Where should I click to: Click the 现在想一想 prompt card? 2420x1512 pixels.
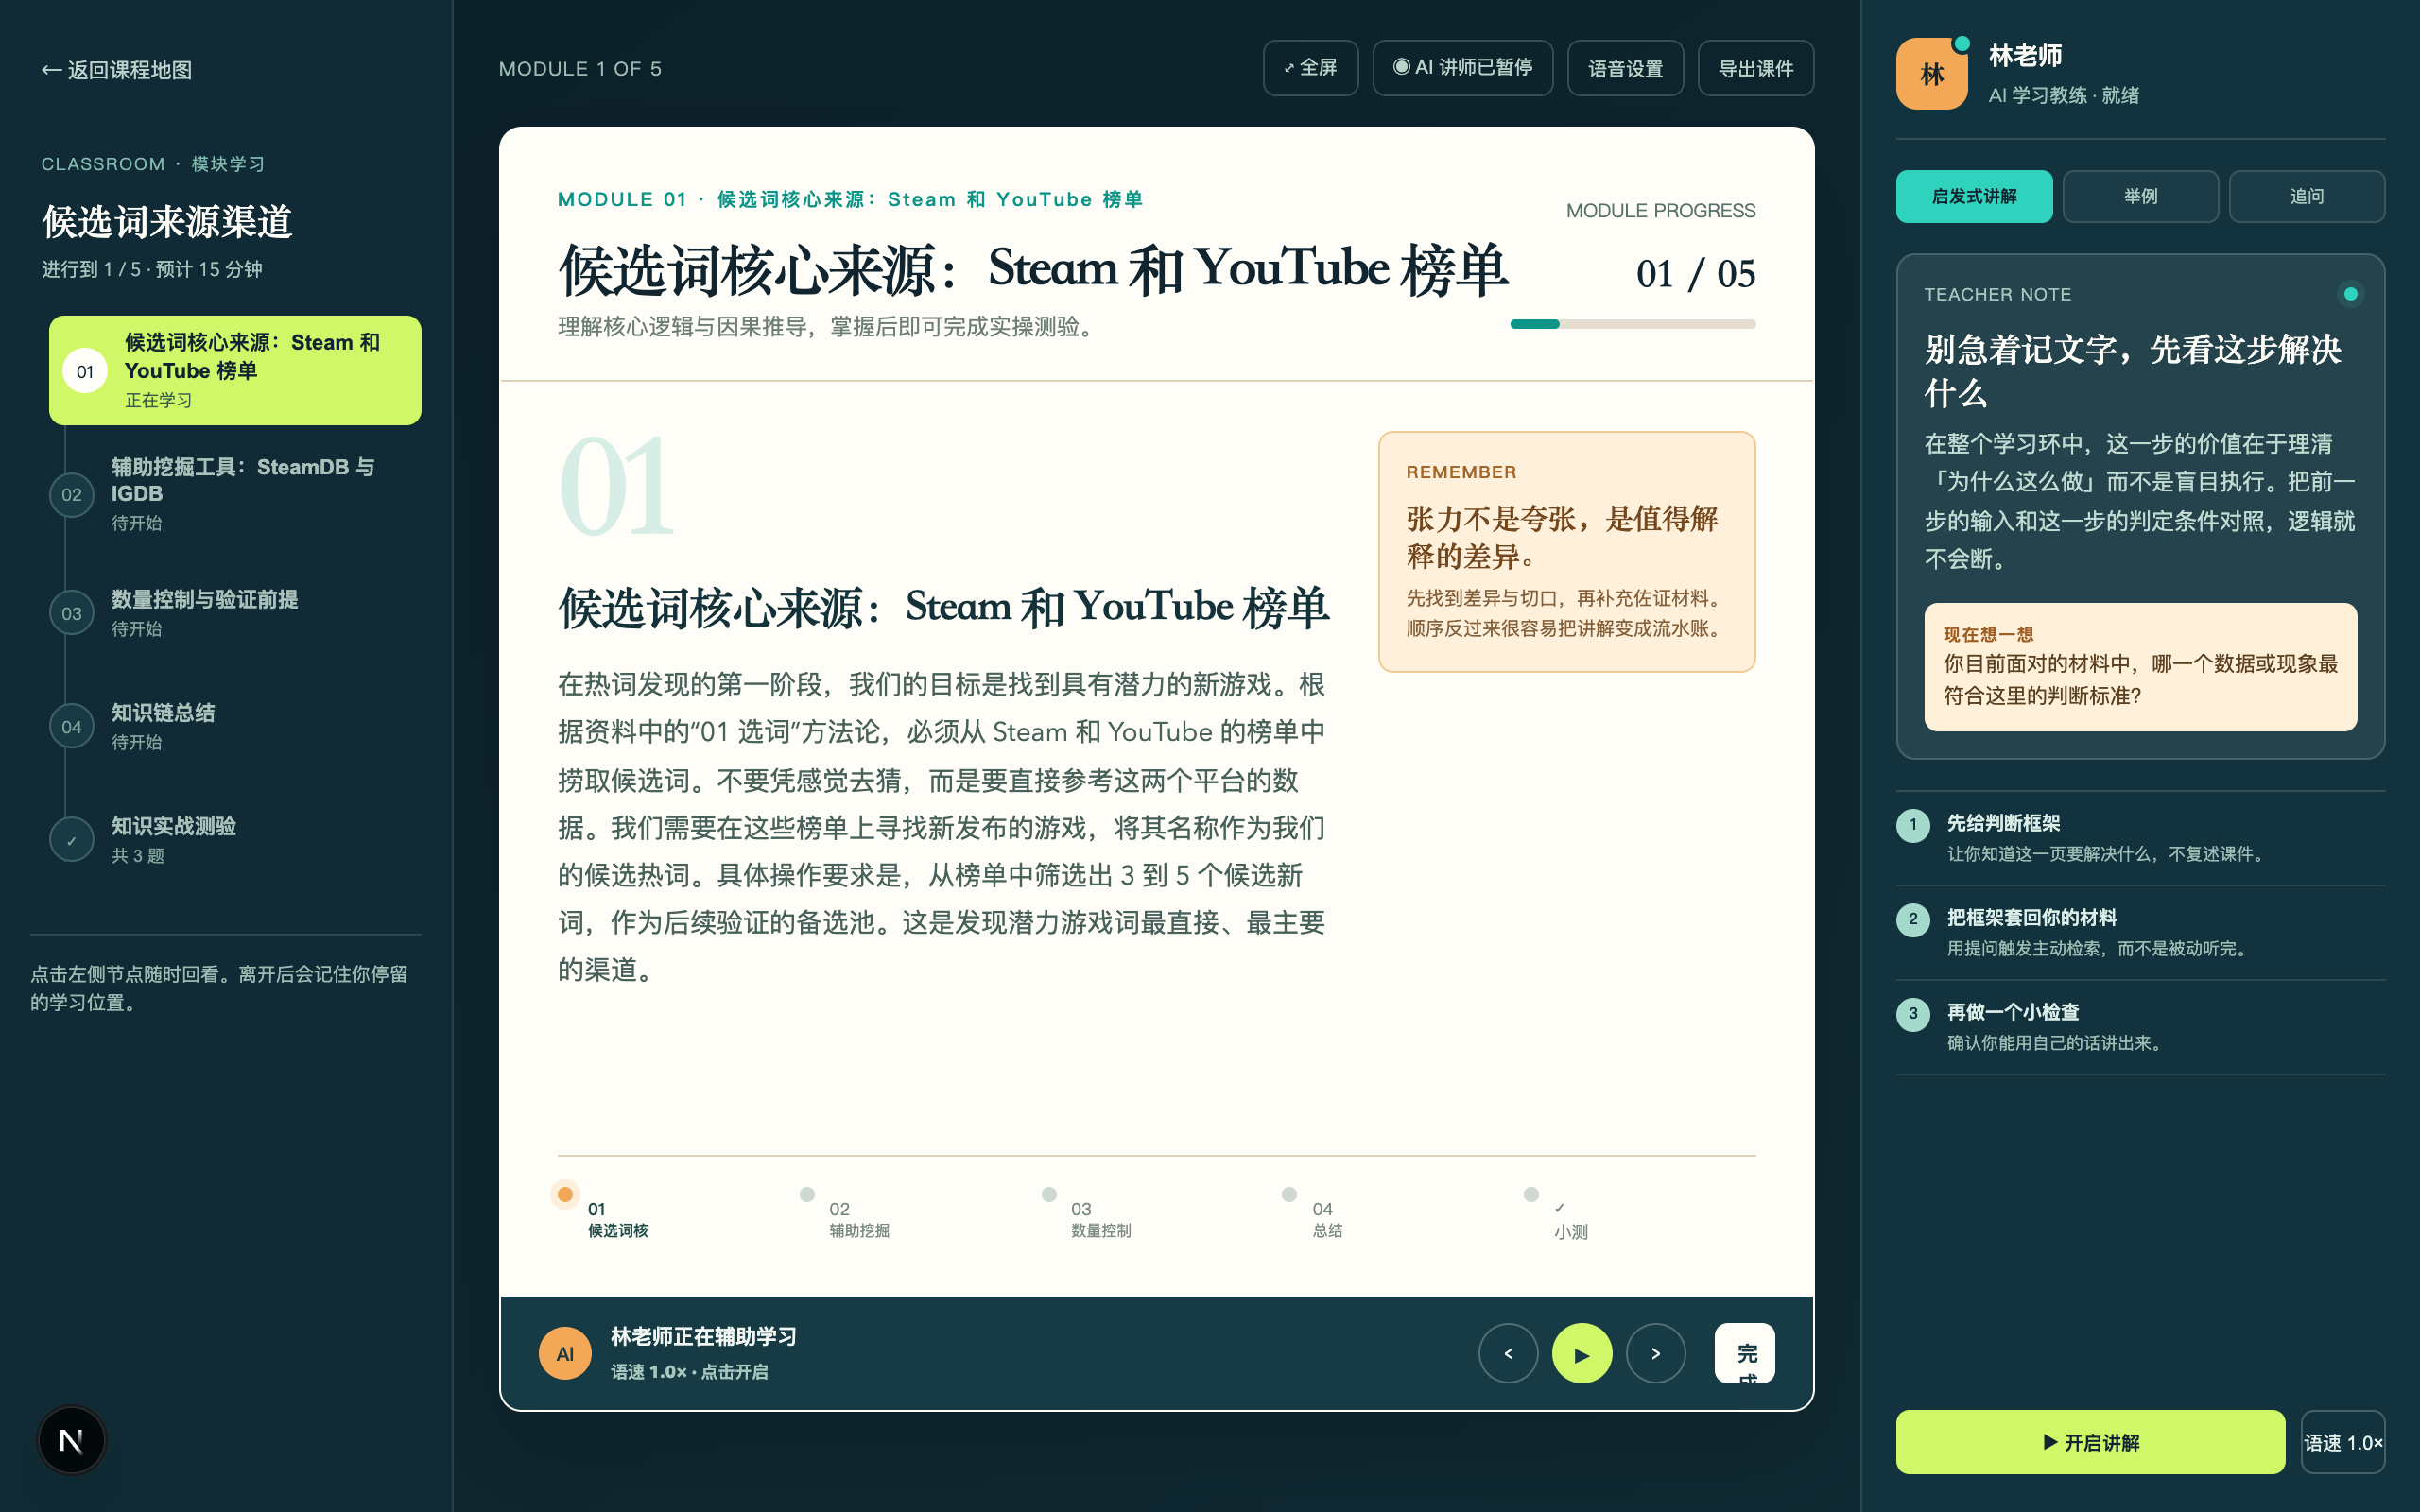pyautogui.click(x=2140, y=666)
